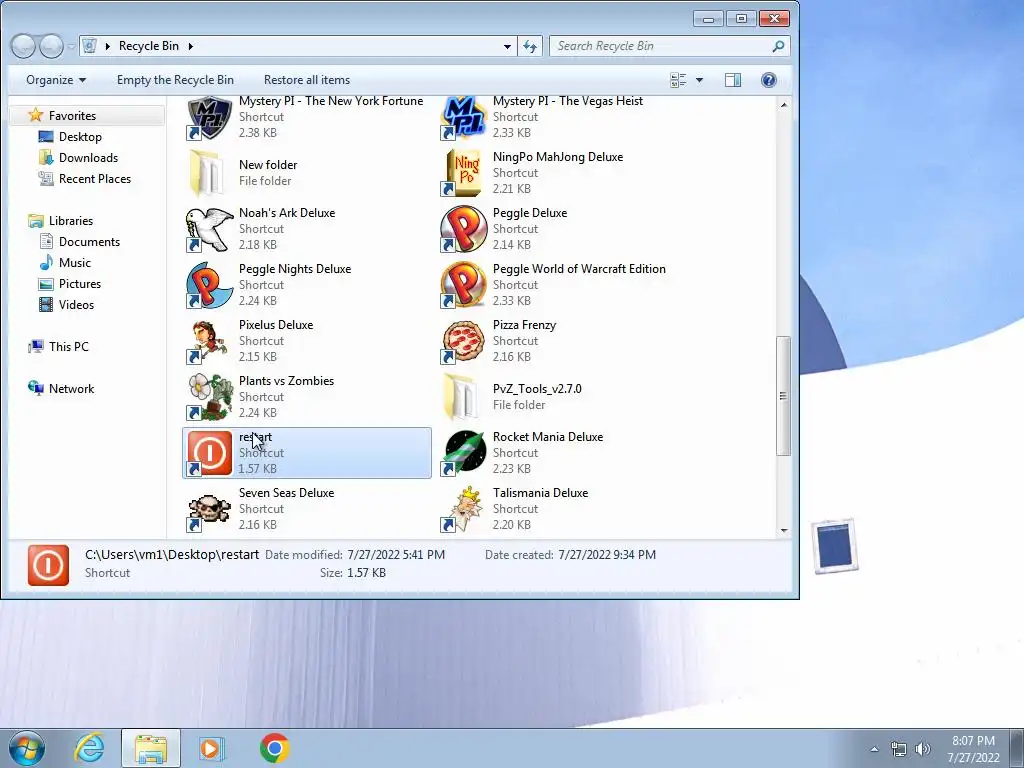Click the vertical scrollbar thumb
The width and height of the screenshot is (1024, 768).
(784, 396)
